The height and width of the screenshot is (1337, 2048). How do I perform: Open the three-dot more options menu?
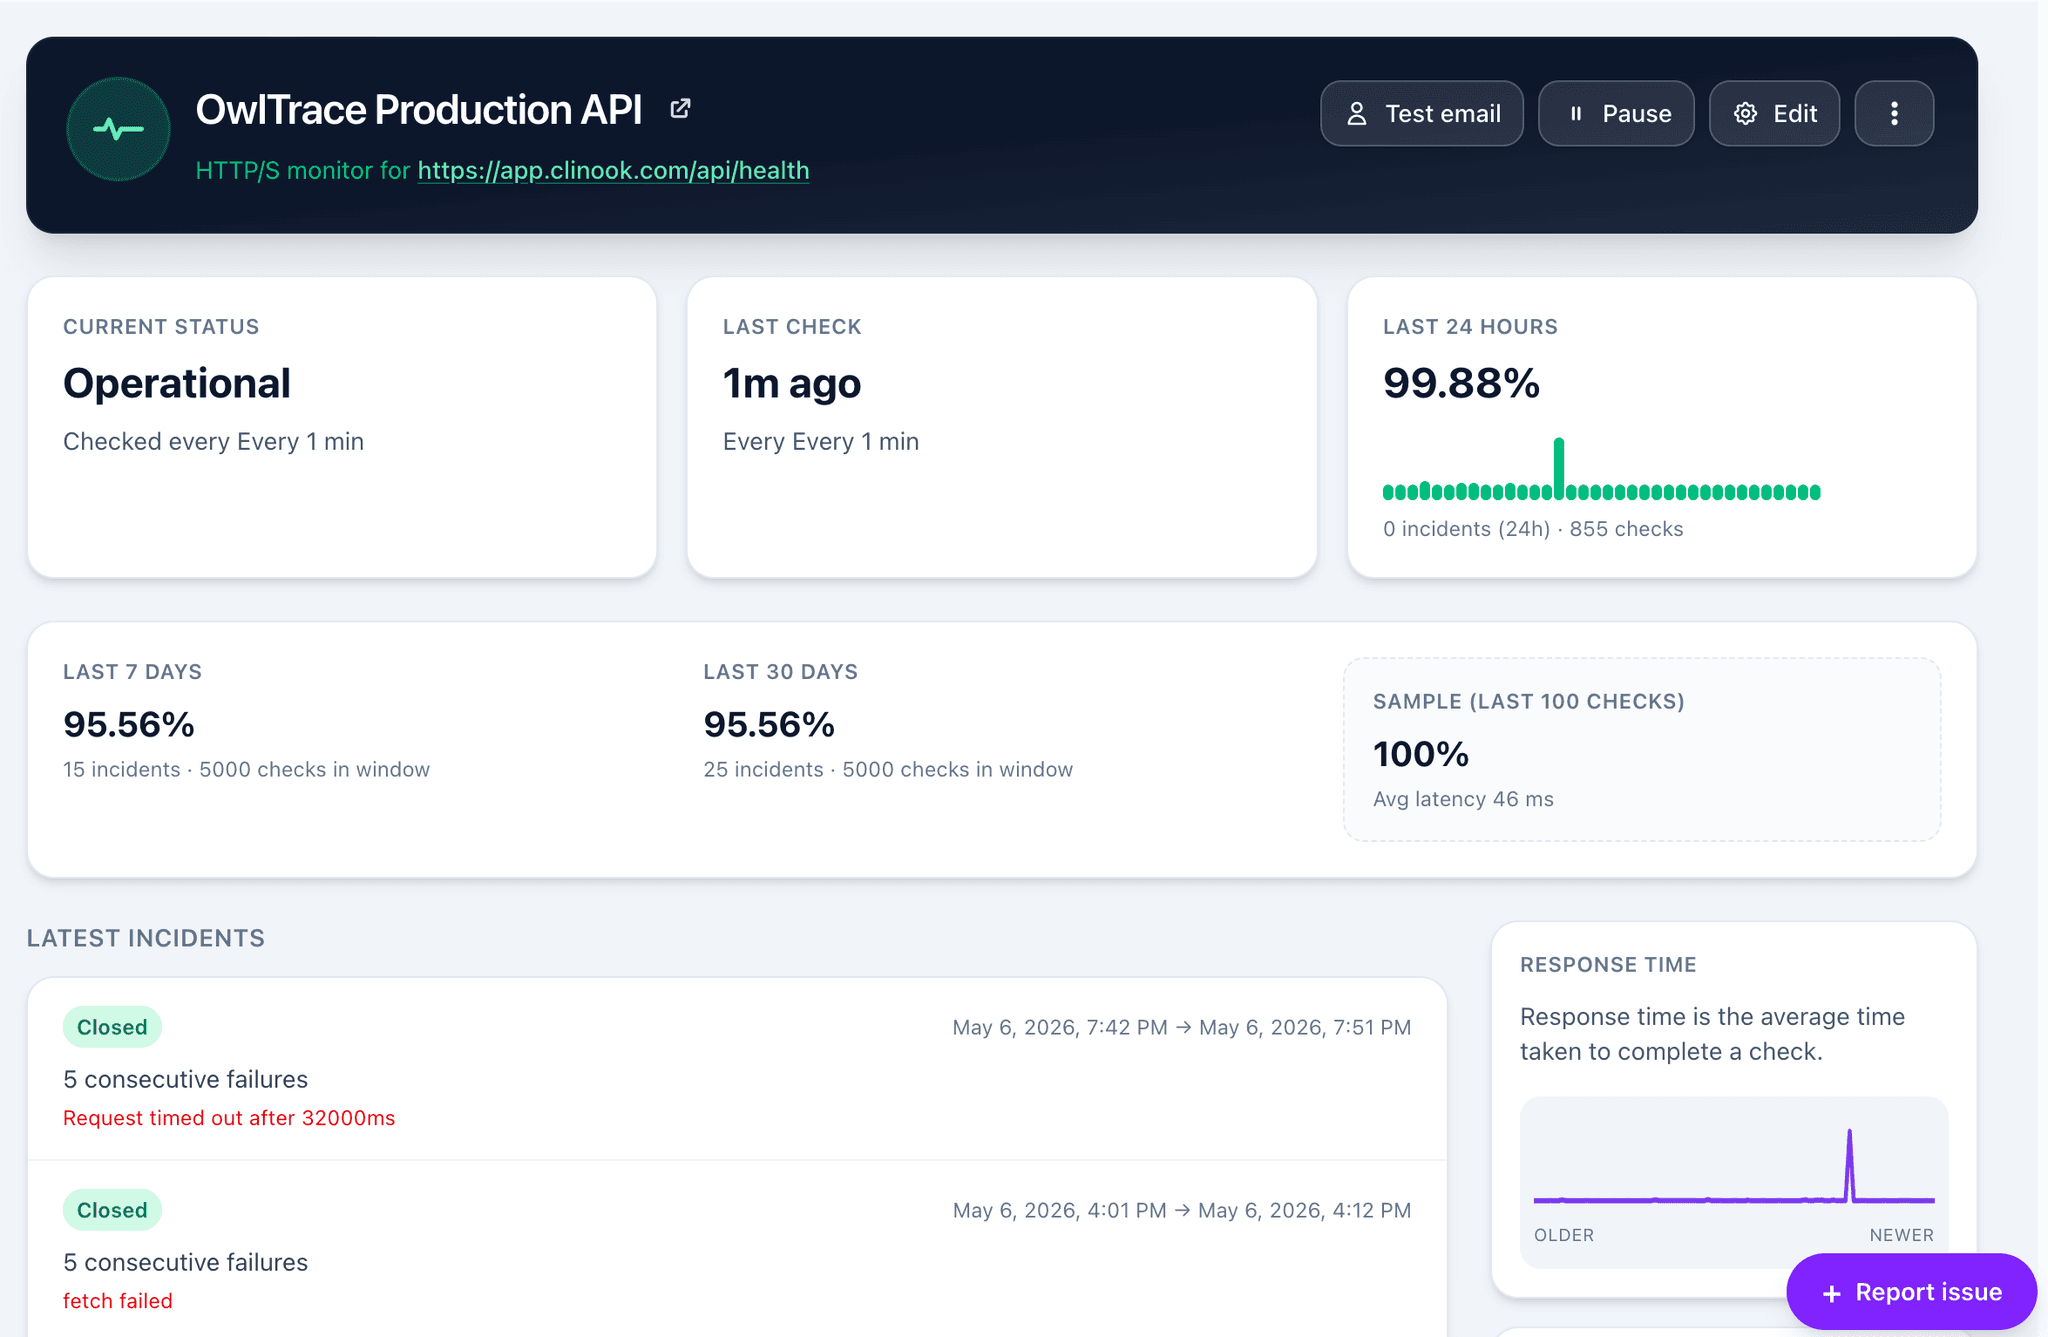[1894, 113]
